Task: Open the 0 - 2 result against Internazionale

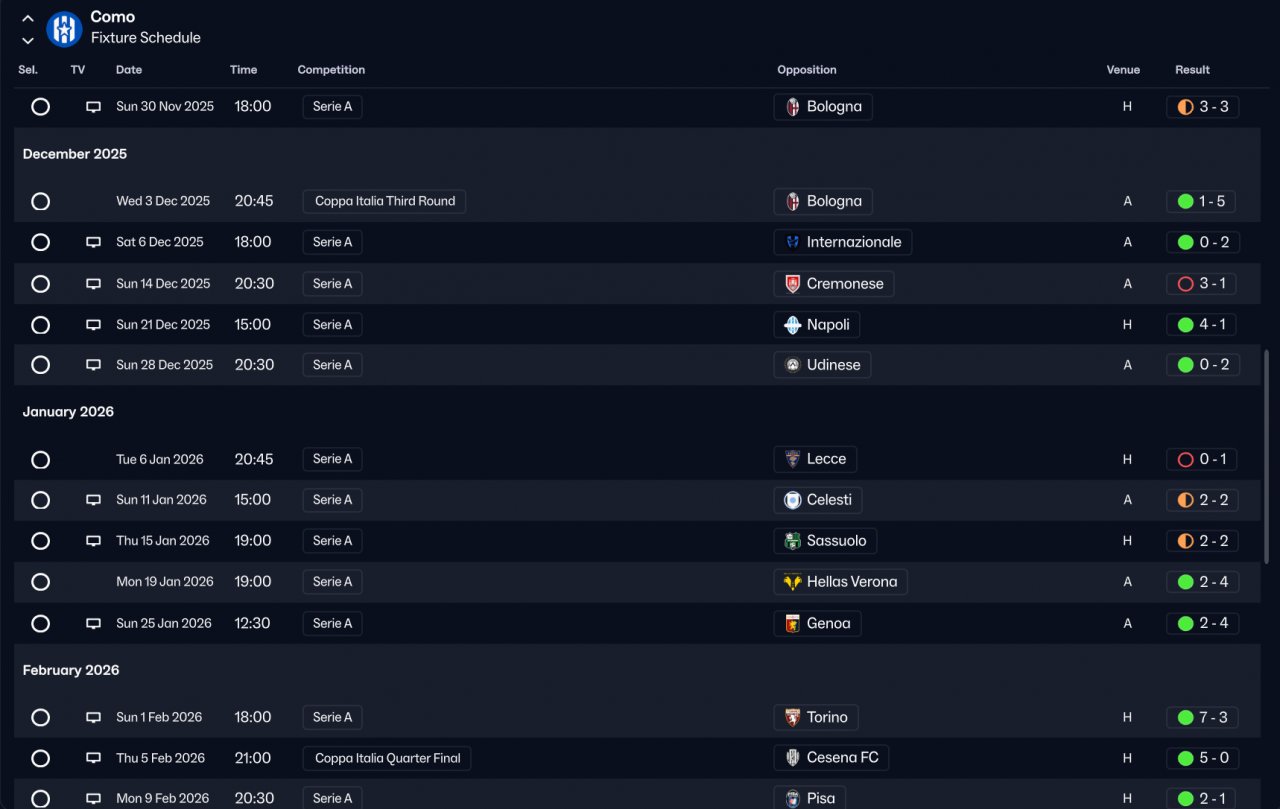Action: point(1203,242)
